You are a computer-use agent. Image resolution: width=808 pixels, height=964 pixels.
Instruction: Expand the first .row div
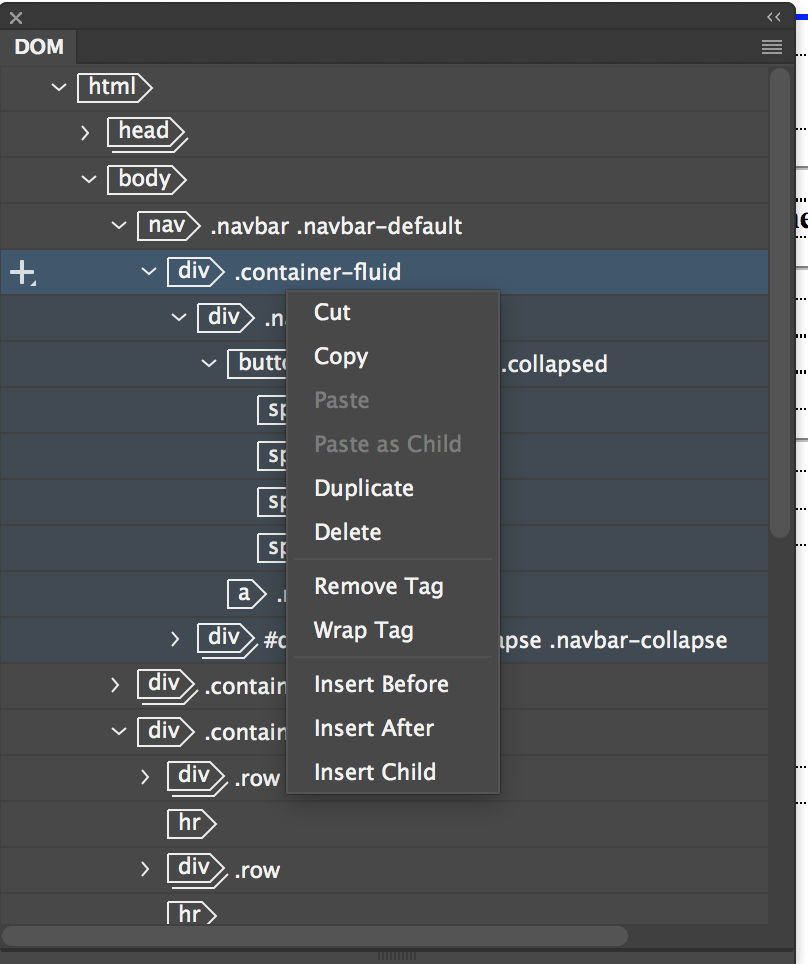tap(143, 777)
